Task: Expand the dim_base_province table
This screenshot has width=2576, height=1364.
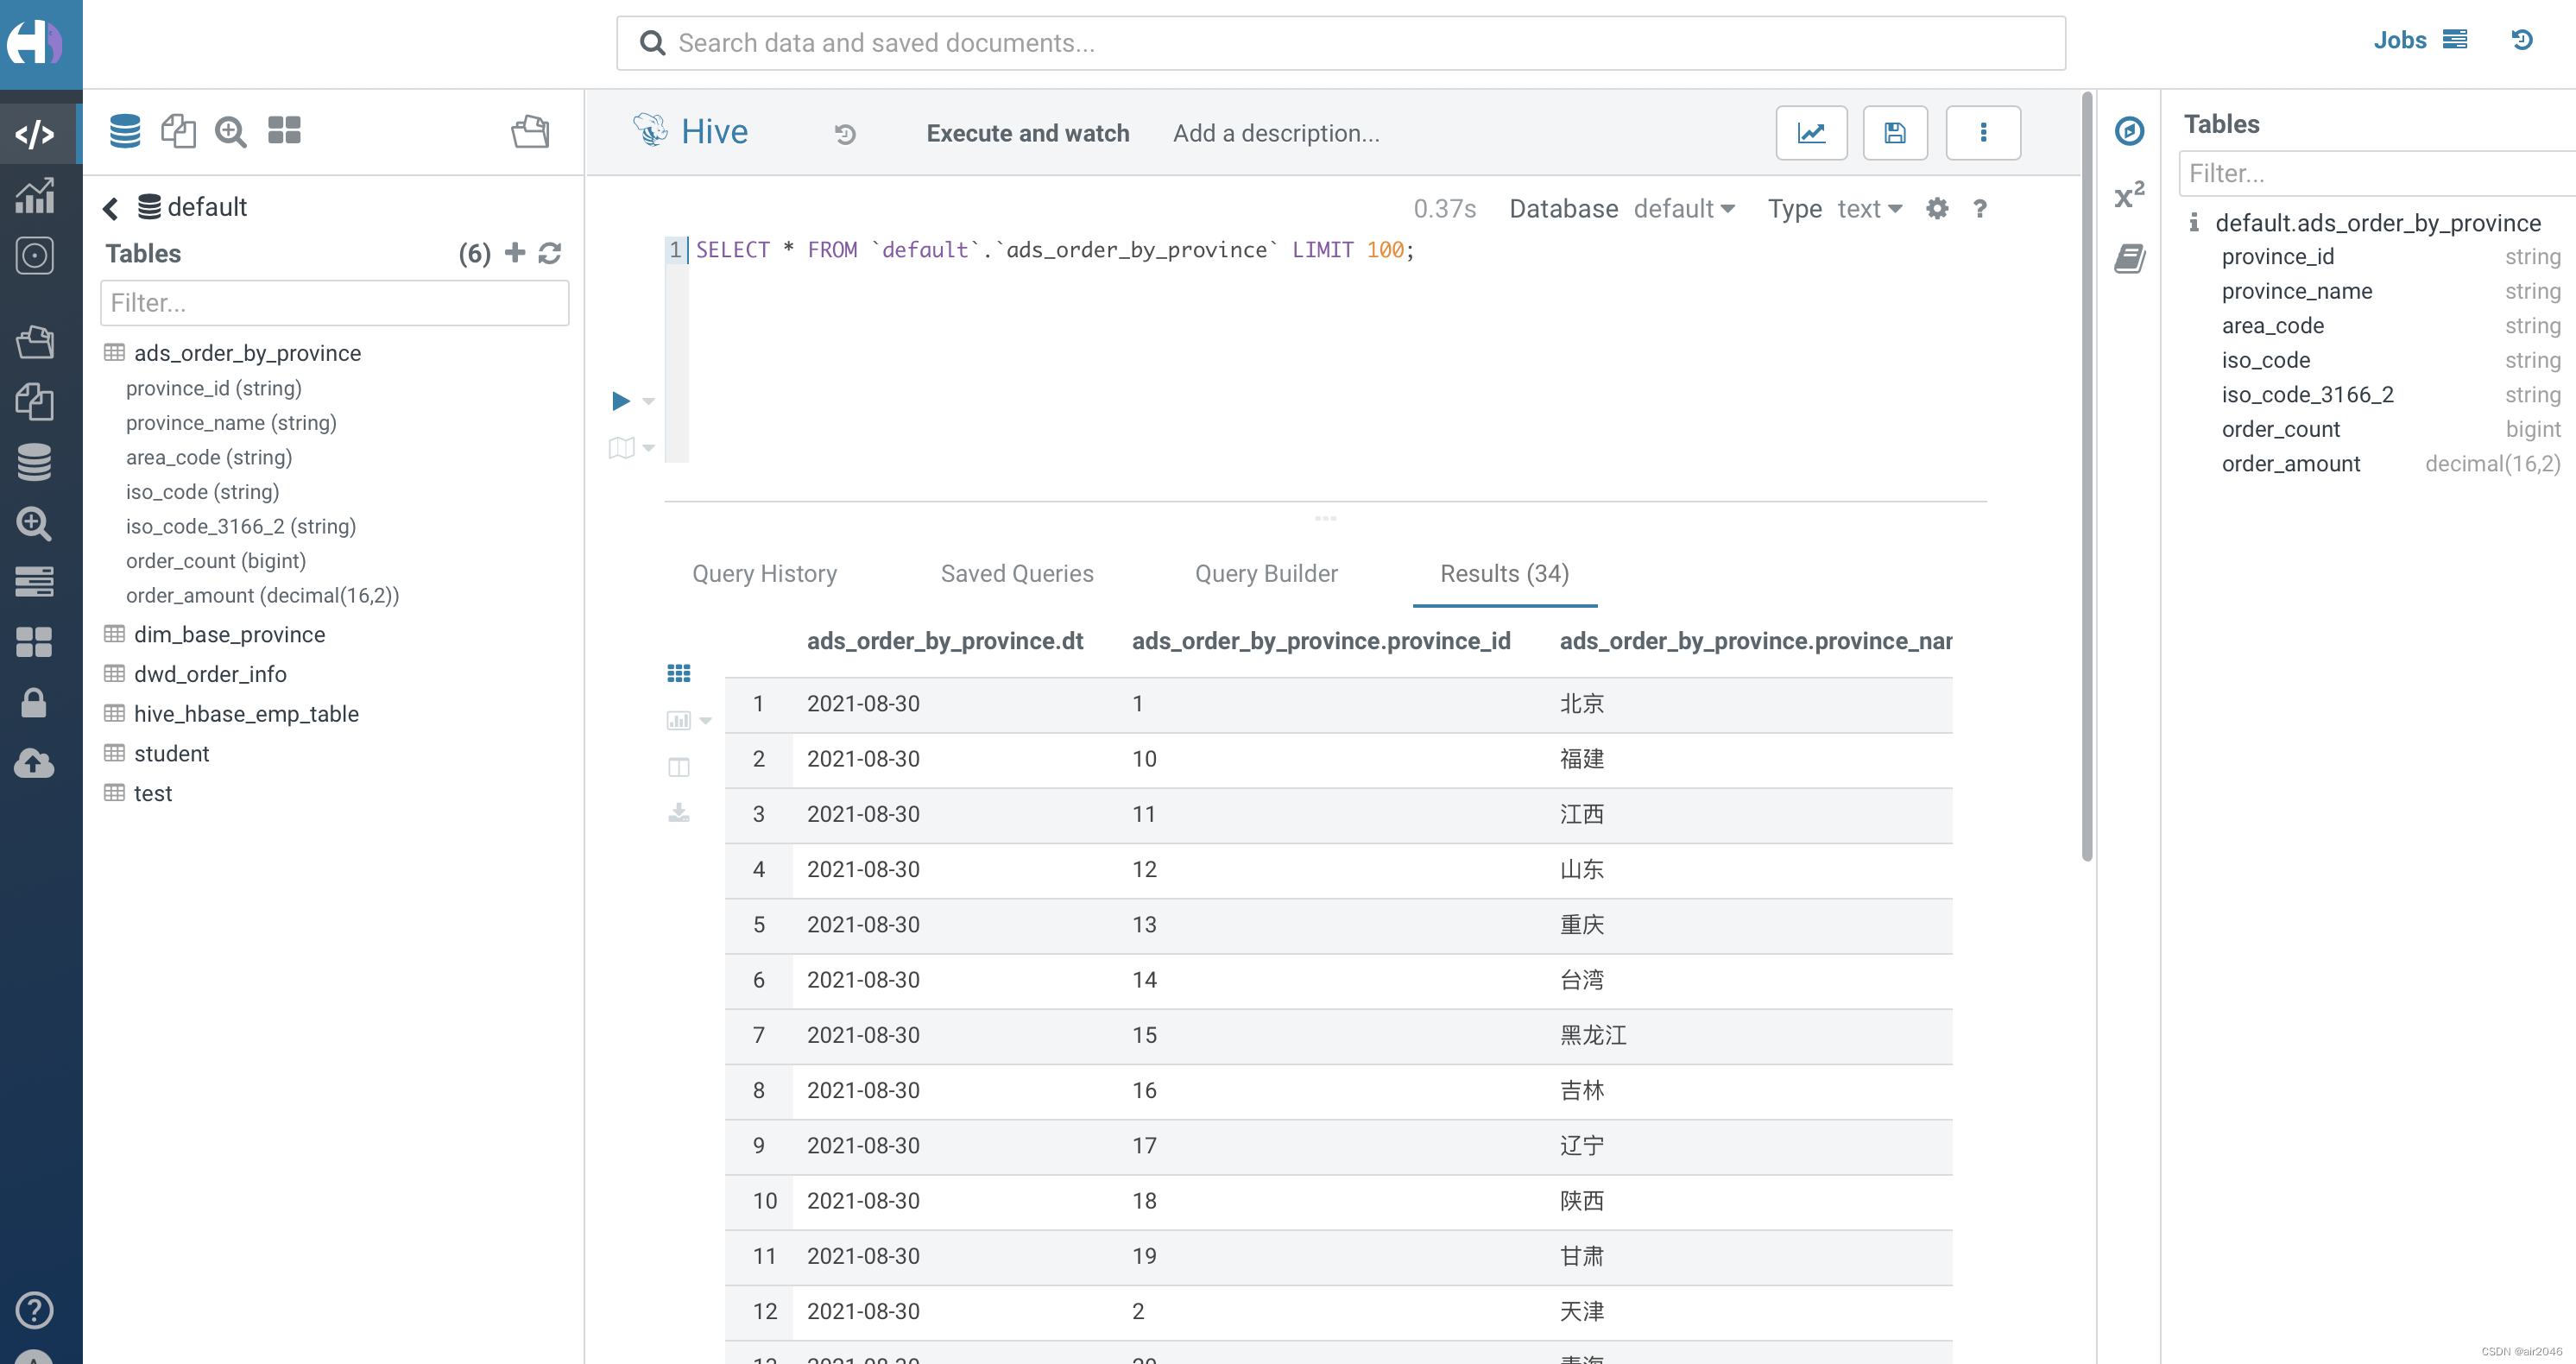Action: [229, 634]
